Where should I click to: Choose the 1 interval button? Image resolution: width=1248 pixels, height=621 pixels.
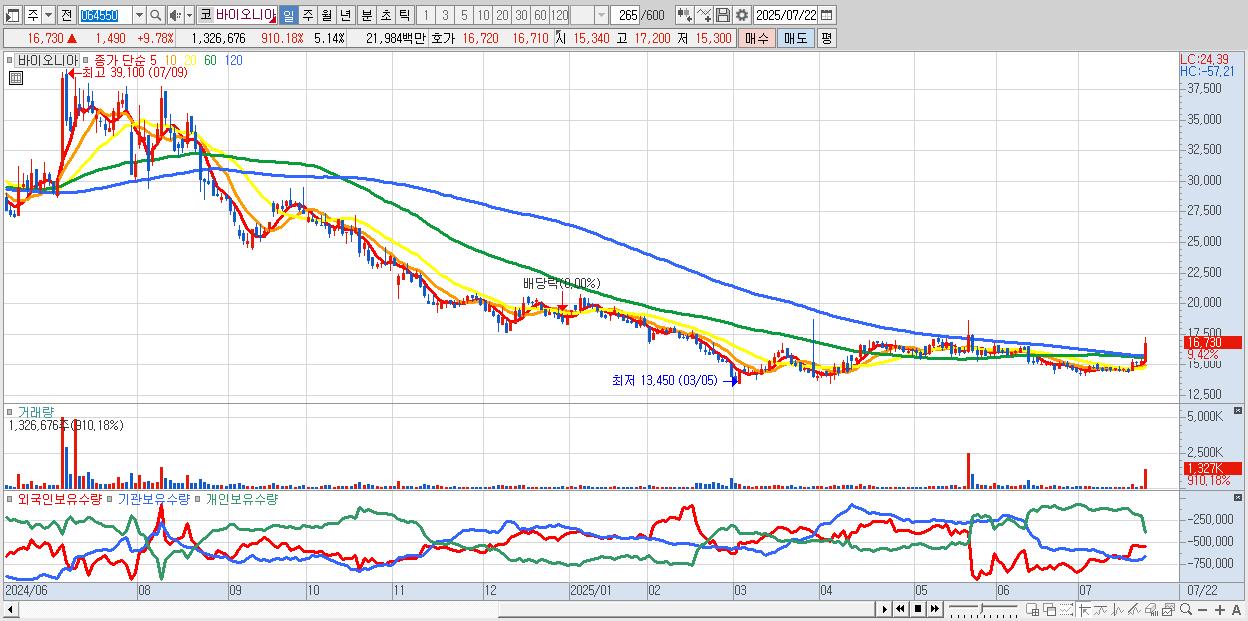click(x=425, y=15)
